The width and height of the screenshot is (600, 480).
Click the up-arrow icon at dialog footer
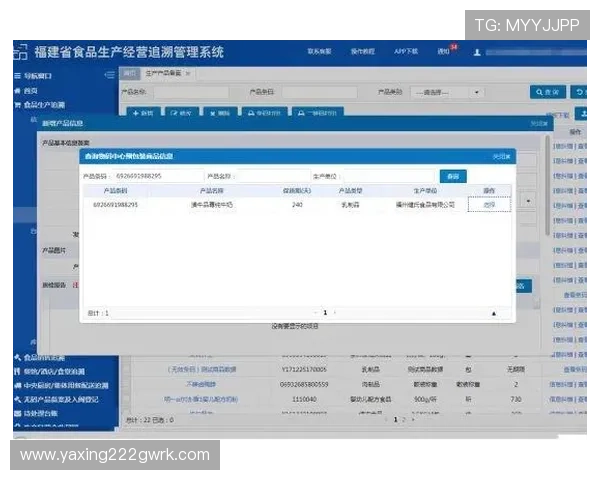coord(494,313)
